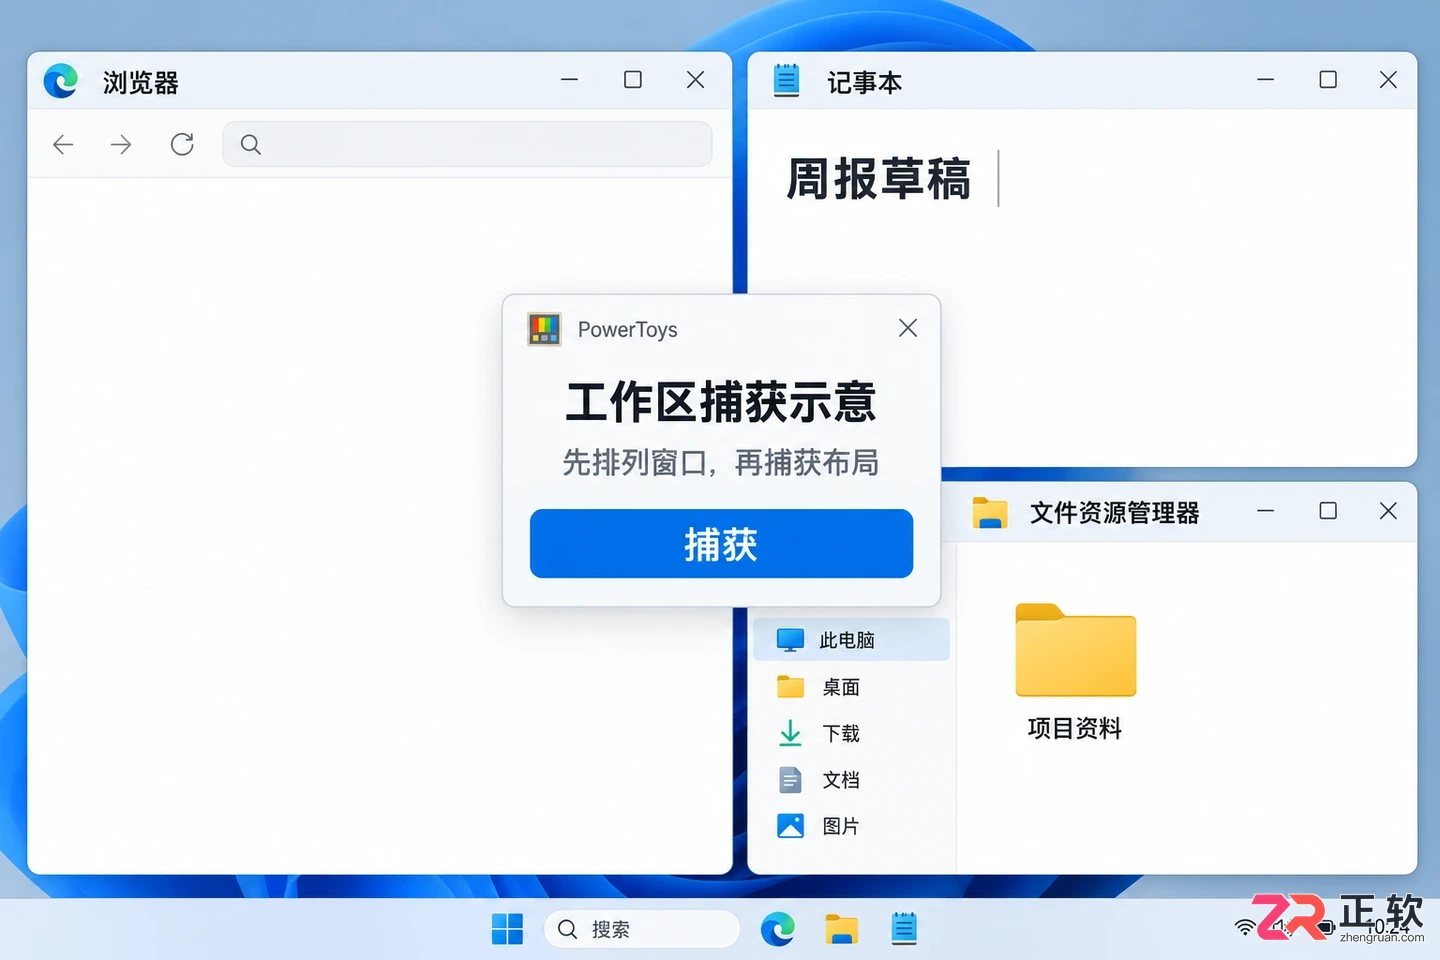The height and width of the screenshot is (960, 1440).
Task: Click the picture icon beside 图片
Action: (791, 826)
